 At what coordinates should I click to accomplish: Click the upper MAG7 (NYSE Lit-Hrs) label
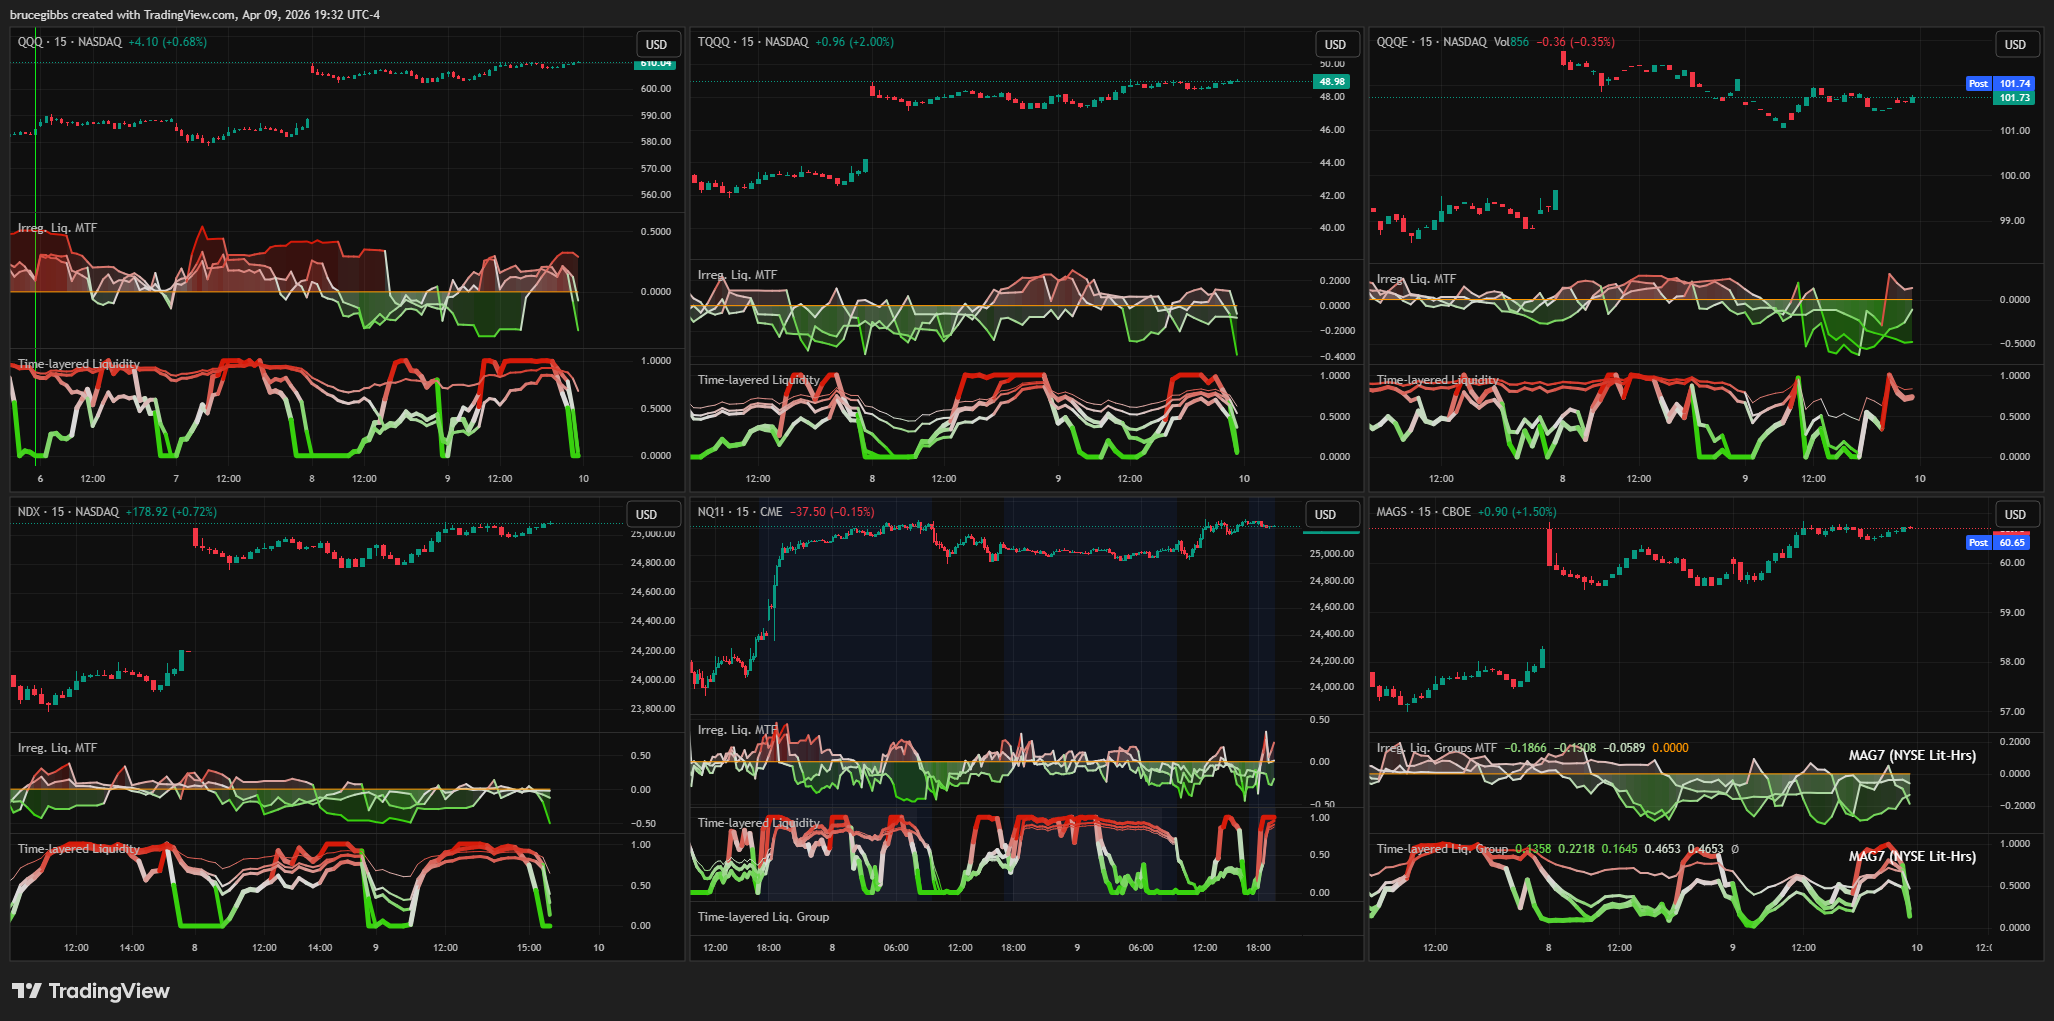pyautogui.click(x=1912, y=755)
